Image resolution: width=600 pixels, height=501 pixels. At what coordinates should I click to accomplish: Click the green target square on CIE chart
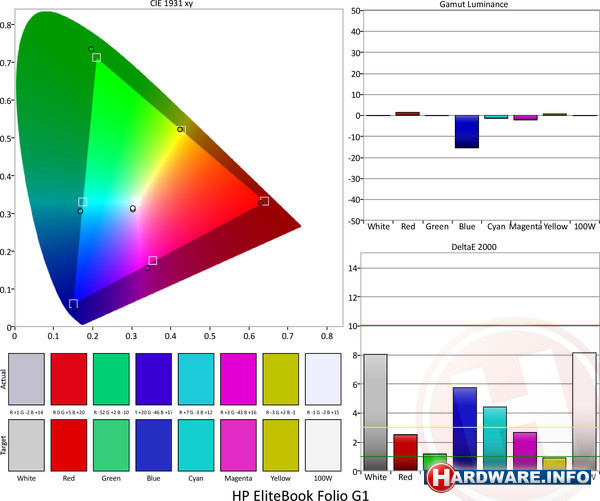coord(96,58)
